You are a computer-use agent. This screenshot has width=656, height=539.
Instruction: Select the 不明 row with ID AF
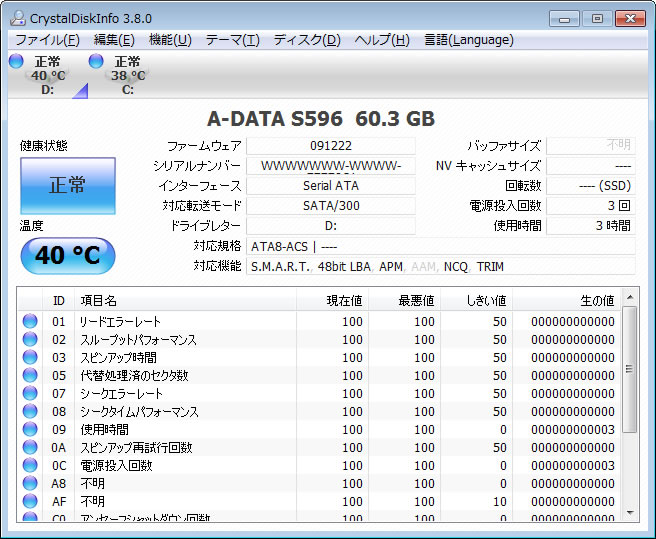pos(320,501)
